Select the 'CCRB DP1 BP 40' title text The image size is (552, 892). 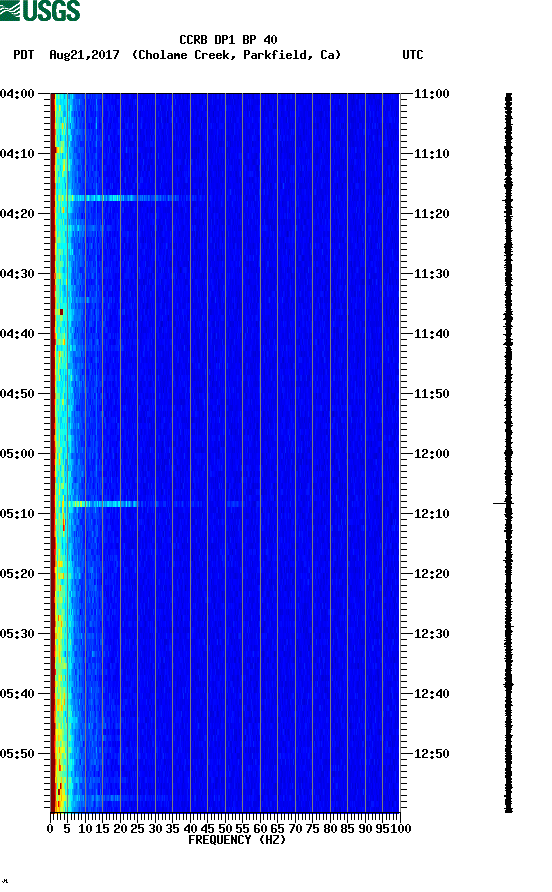point(228,40)
